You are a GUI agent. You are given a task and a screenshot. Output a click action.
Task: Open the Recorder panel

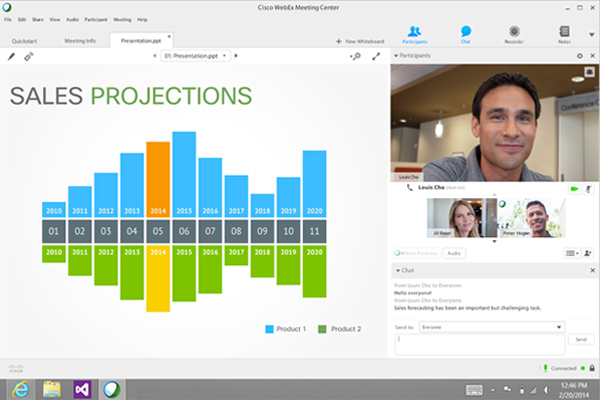coord(514,34)
